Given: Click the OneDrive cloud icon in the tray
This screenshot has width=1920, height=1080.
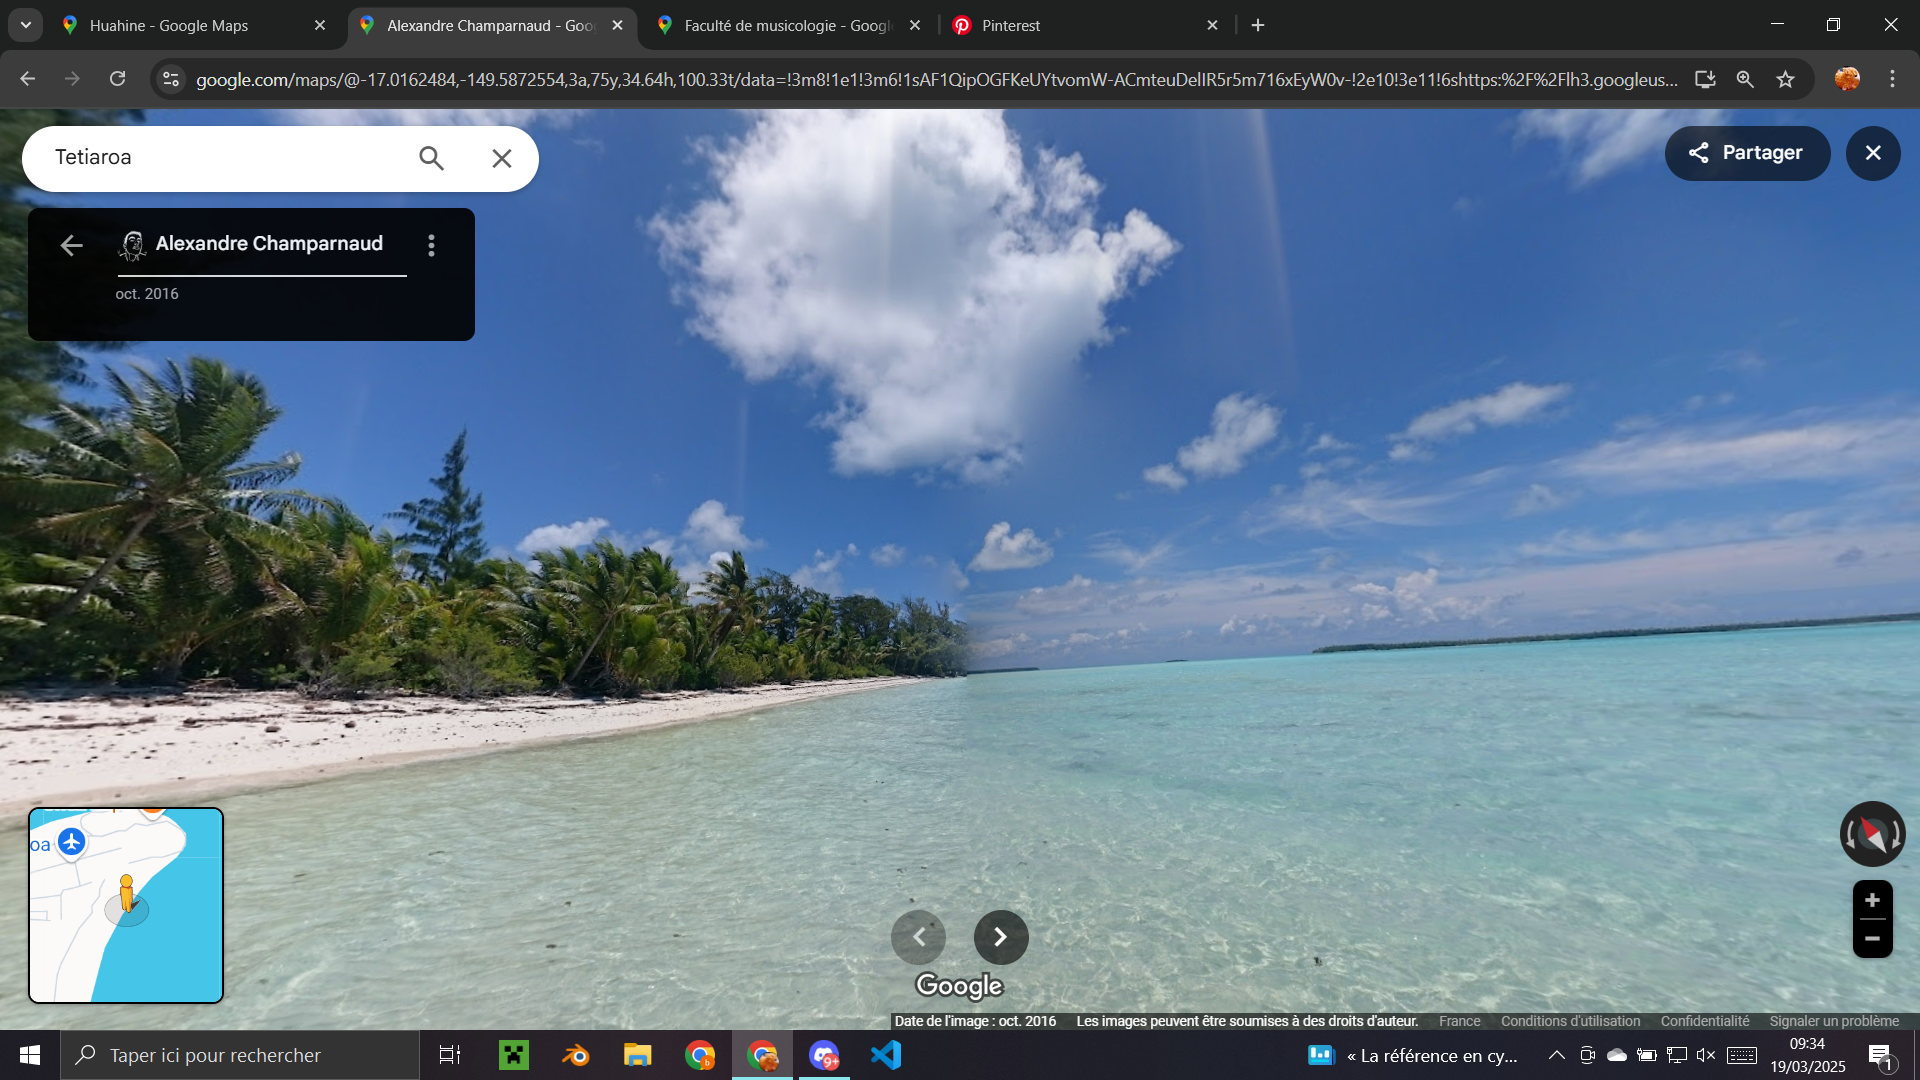Looking at the screenshot, I should (1617, 1055).
